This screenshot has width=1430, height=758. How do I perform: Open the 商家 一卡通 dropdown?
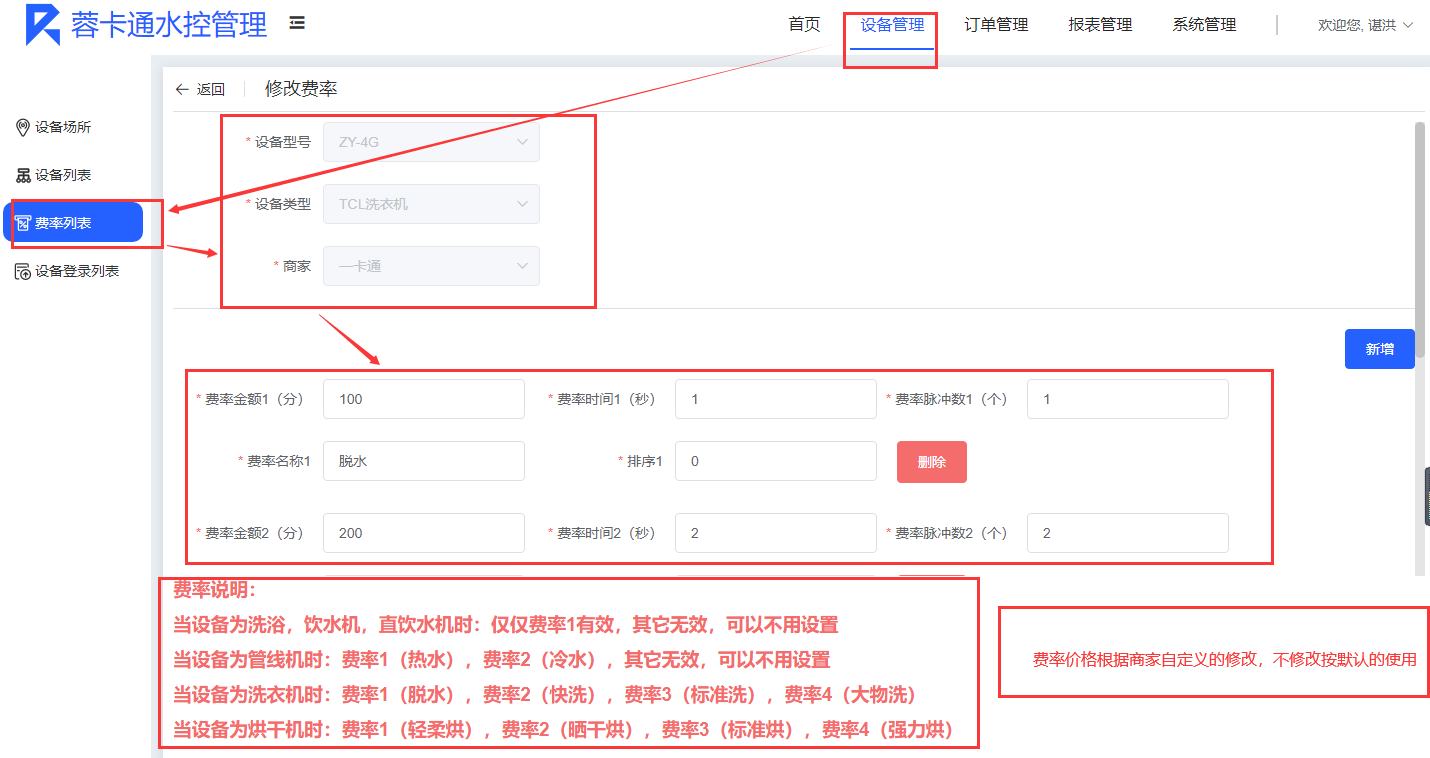[x=521, y=266]
